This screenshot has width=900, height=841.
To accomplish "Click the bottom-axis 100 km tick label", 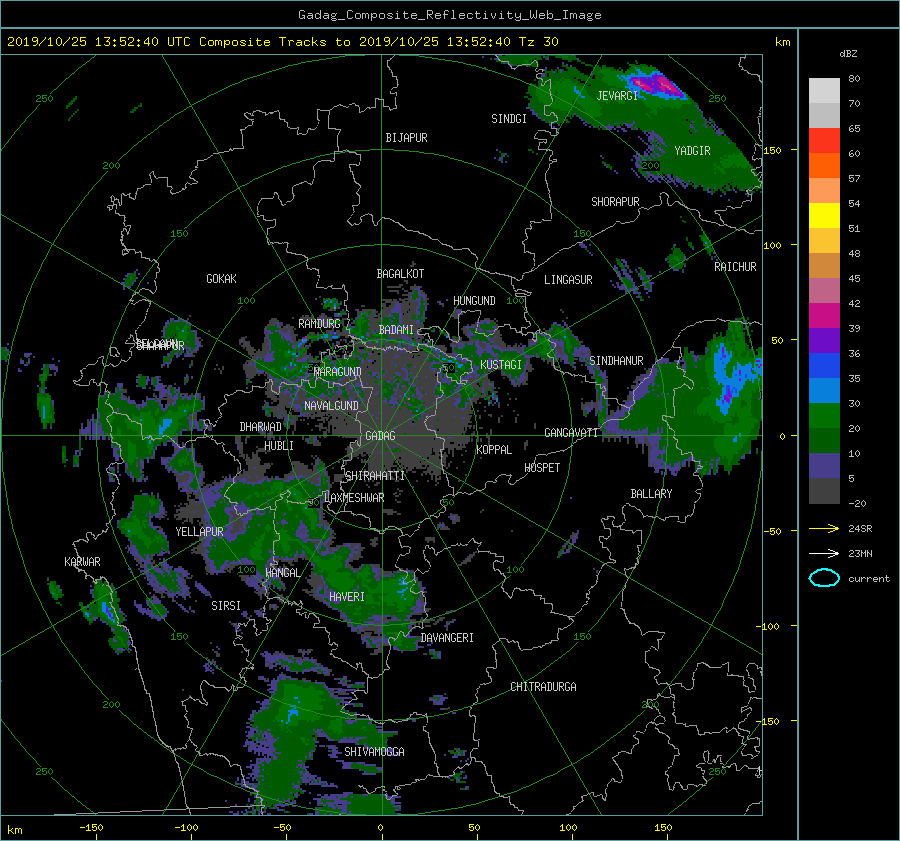I will 568,828.
